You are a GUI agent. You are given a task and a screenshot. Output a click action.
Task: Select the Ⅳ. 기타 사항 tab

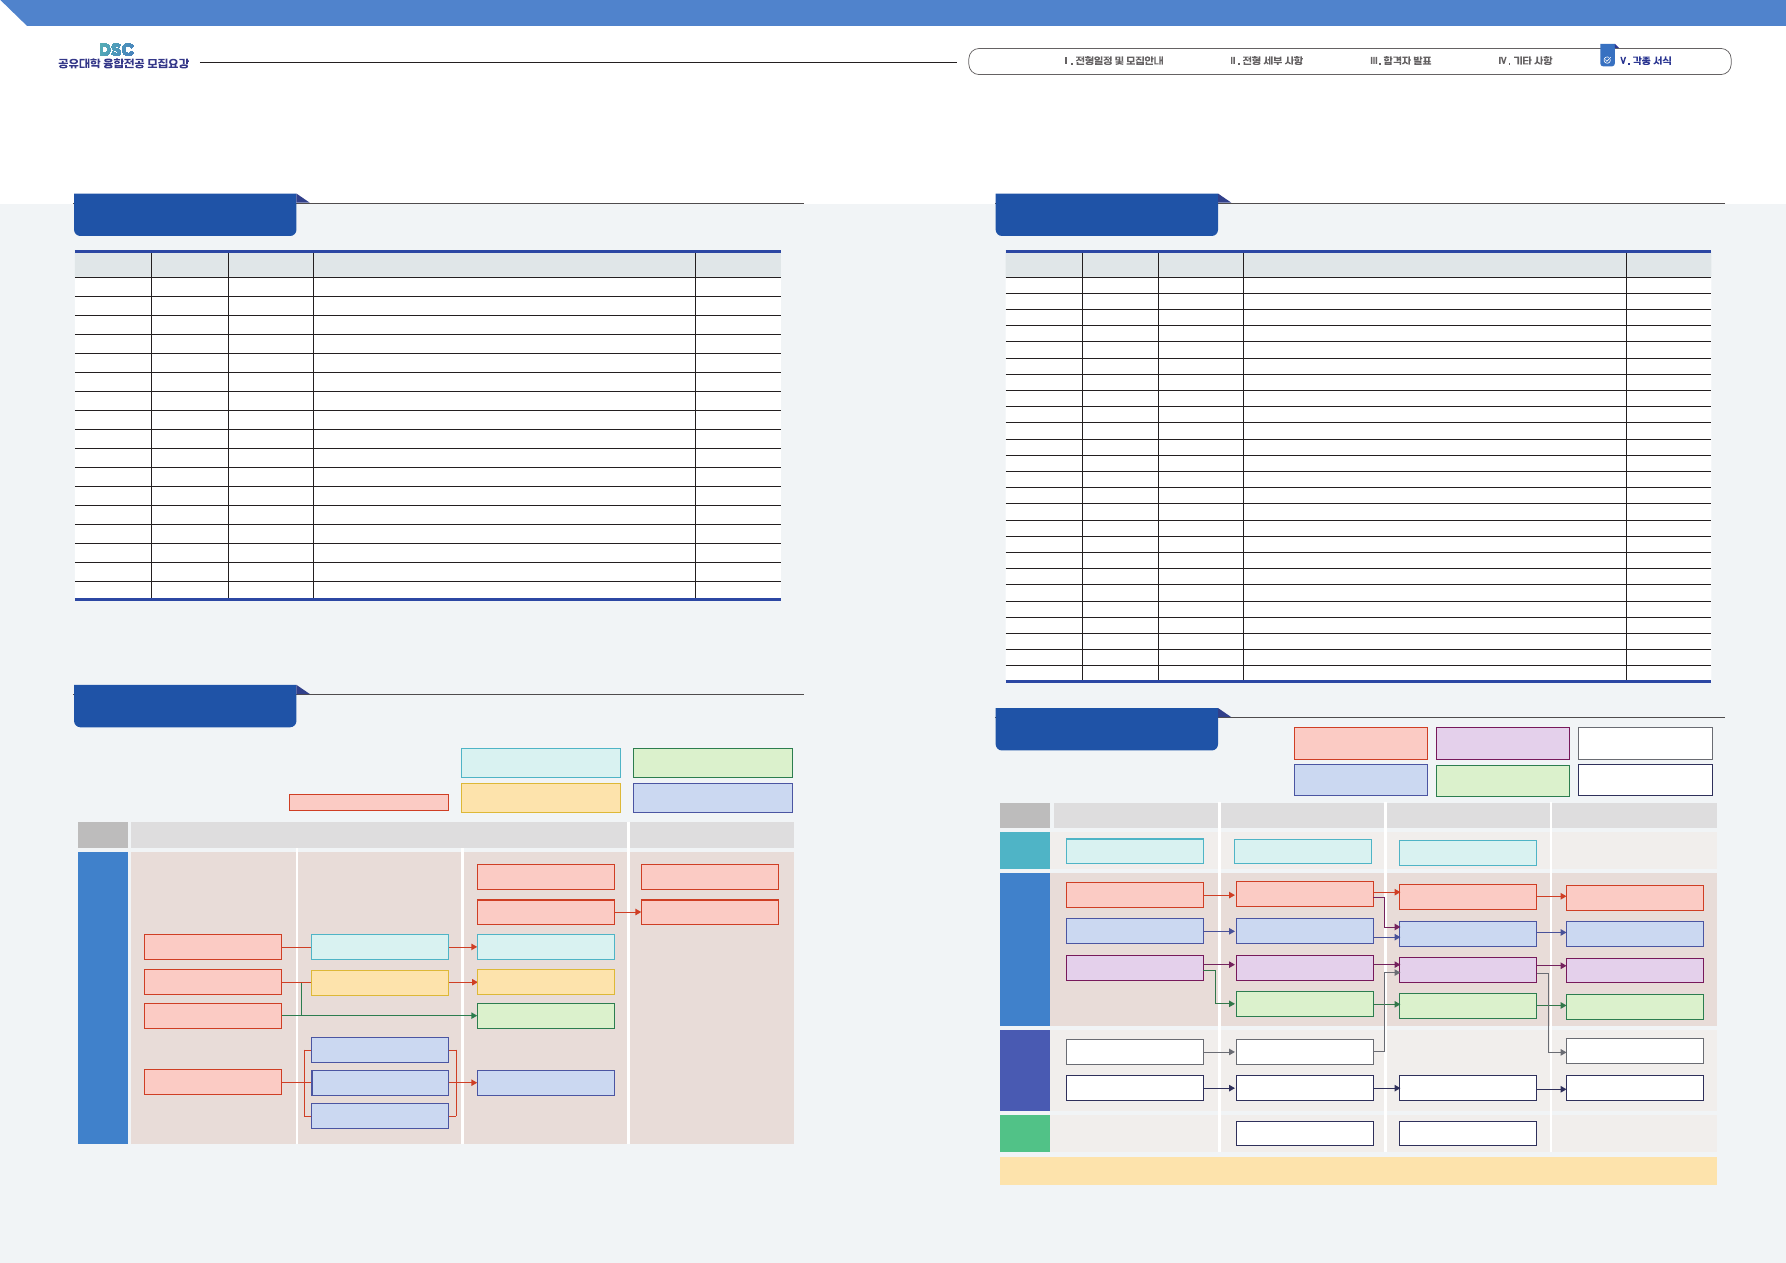[x=1525, y=61]
